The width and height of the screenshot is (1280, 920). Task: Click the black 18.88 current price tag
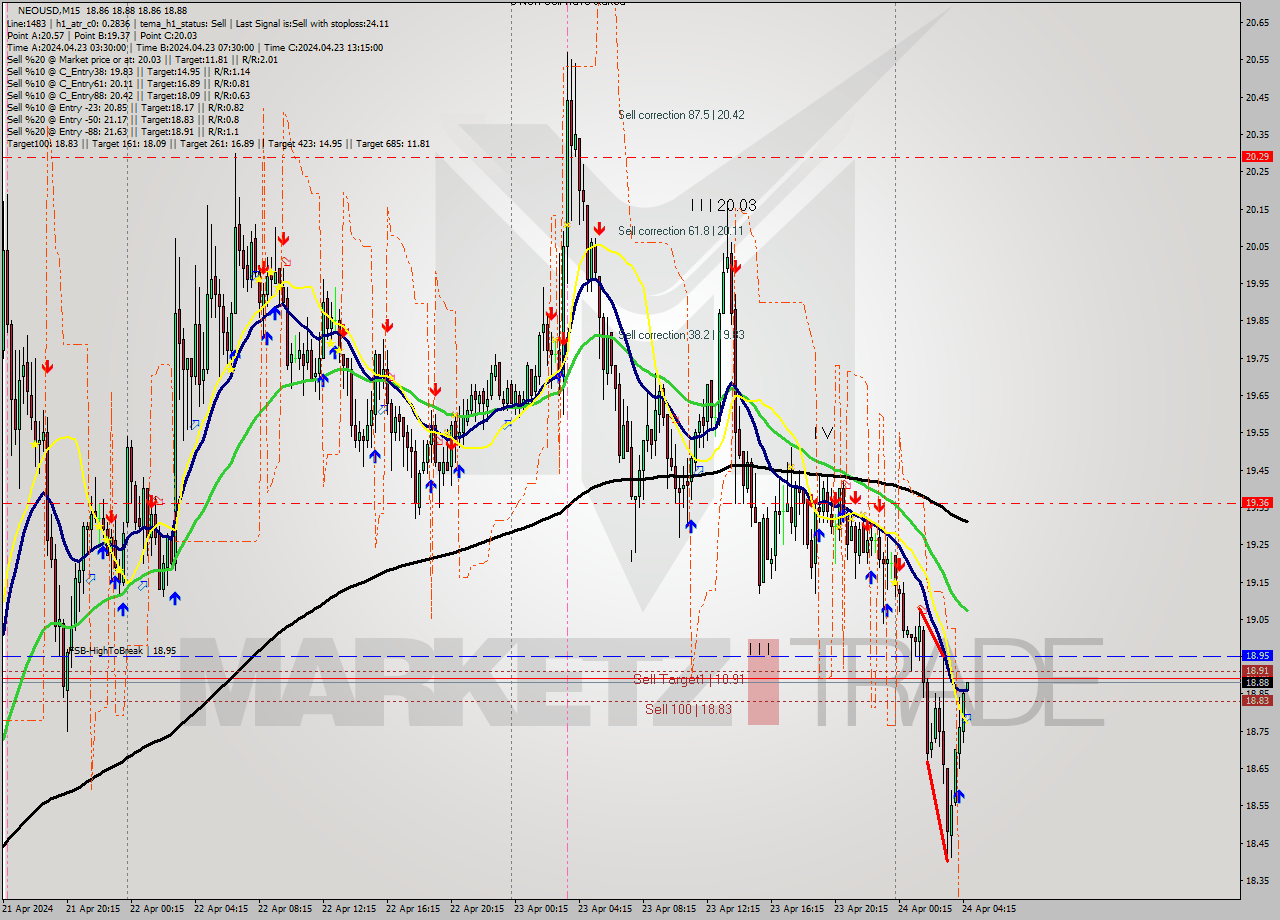click(x=1257, y=682)
